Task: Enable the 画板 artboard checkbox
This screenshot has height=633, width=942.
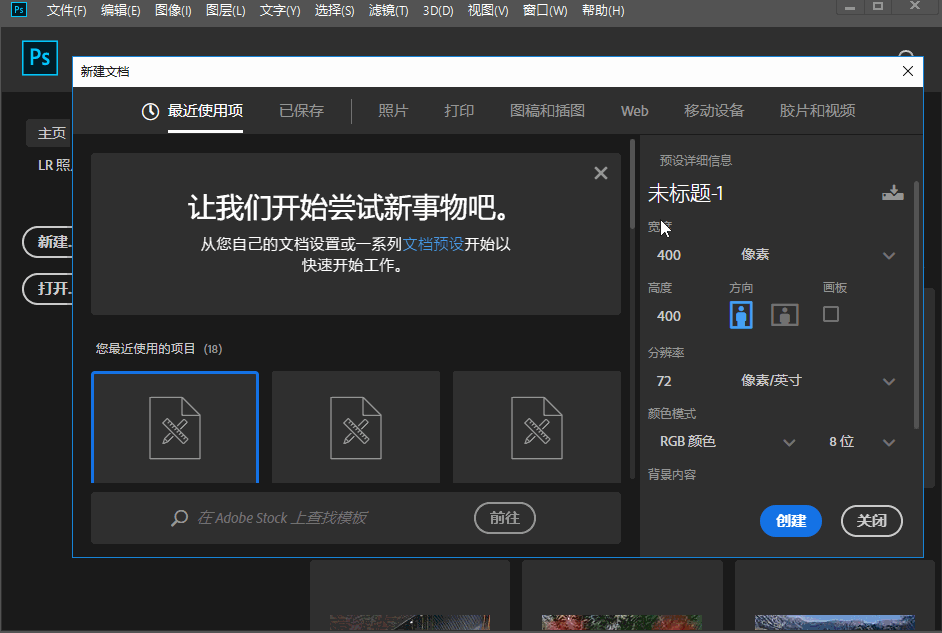Action: [830, 314]
